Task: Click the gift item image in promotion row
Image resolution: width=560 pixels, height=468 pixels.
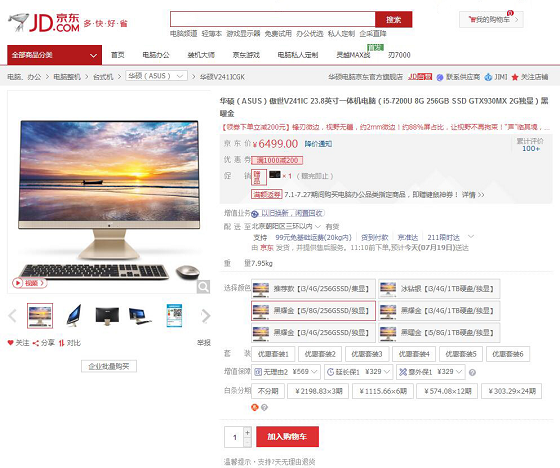Action: click(x=275, y=174)
